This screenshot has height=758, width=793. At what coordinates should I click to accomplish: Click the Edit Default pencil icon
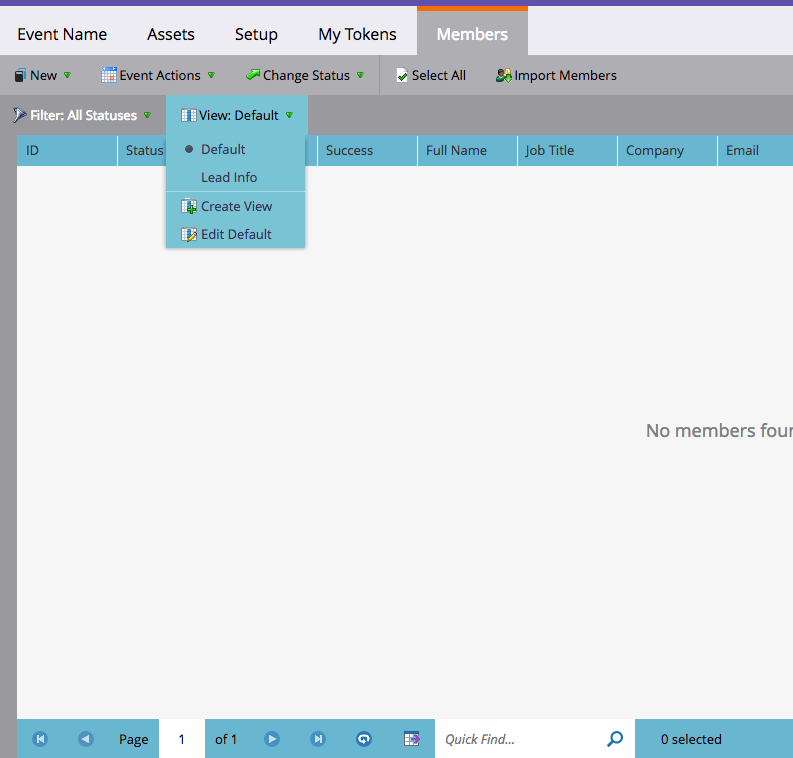tap(189, 235)
